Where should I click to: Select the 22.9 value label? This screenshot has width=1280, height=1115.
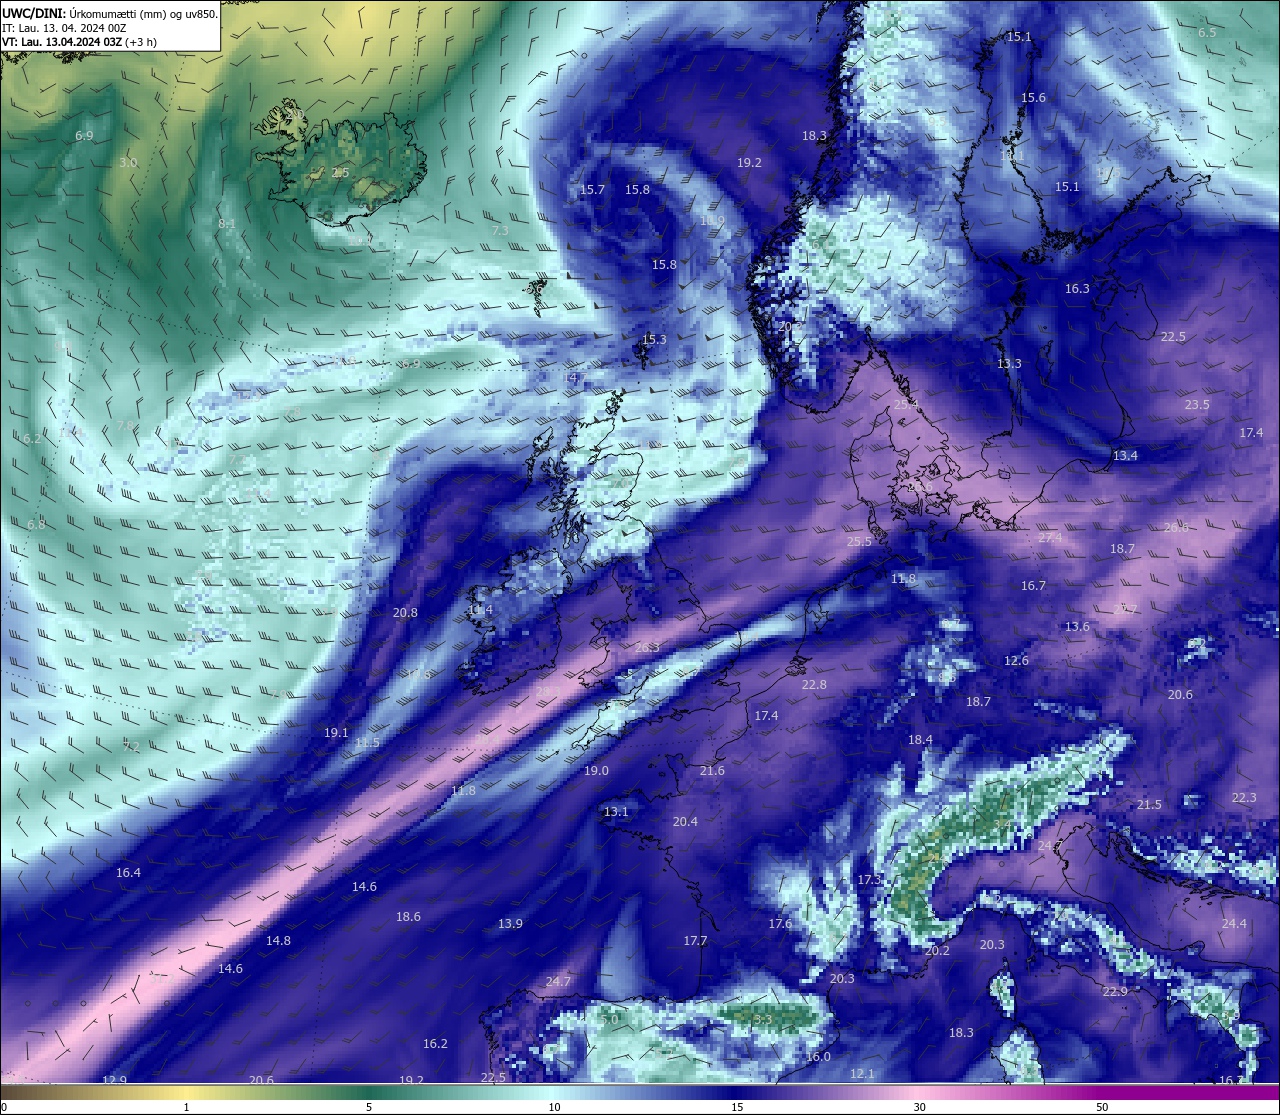[1115, 992]
